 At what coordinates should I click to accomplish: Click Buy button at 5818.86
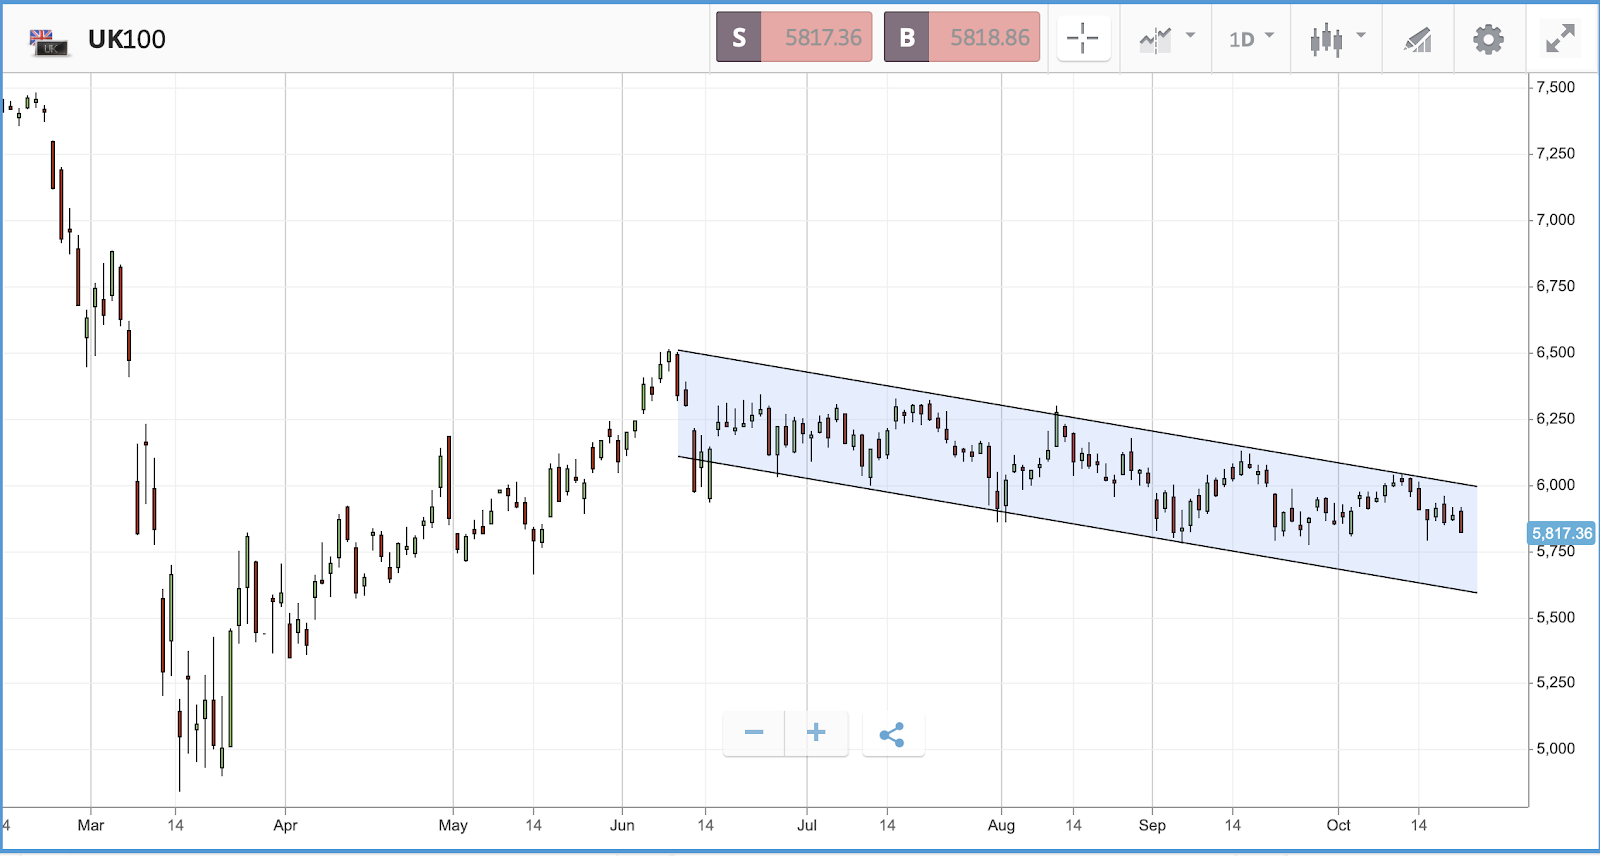tap(962, 37)
